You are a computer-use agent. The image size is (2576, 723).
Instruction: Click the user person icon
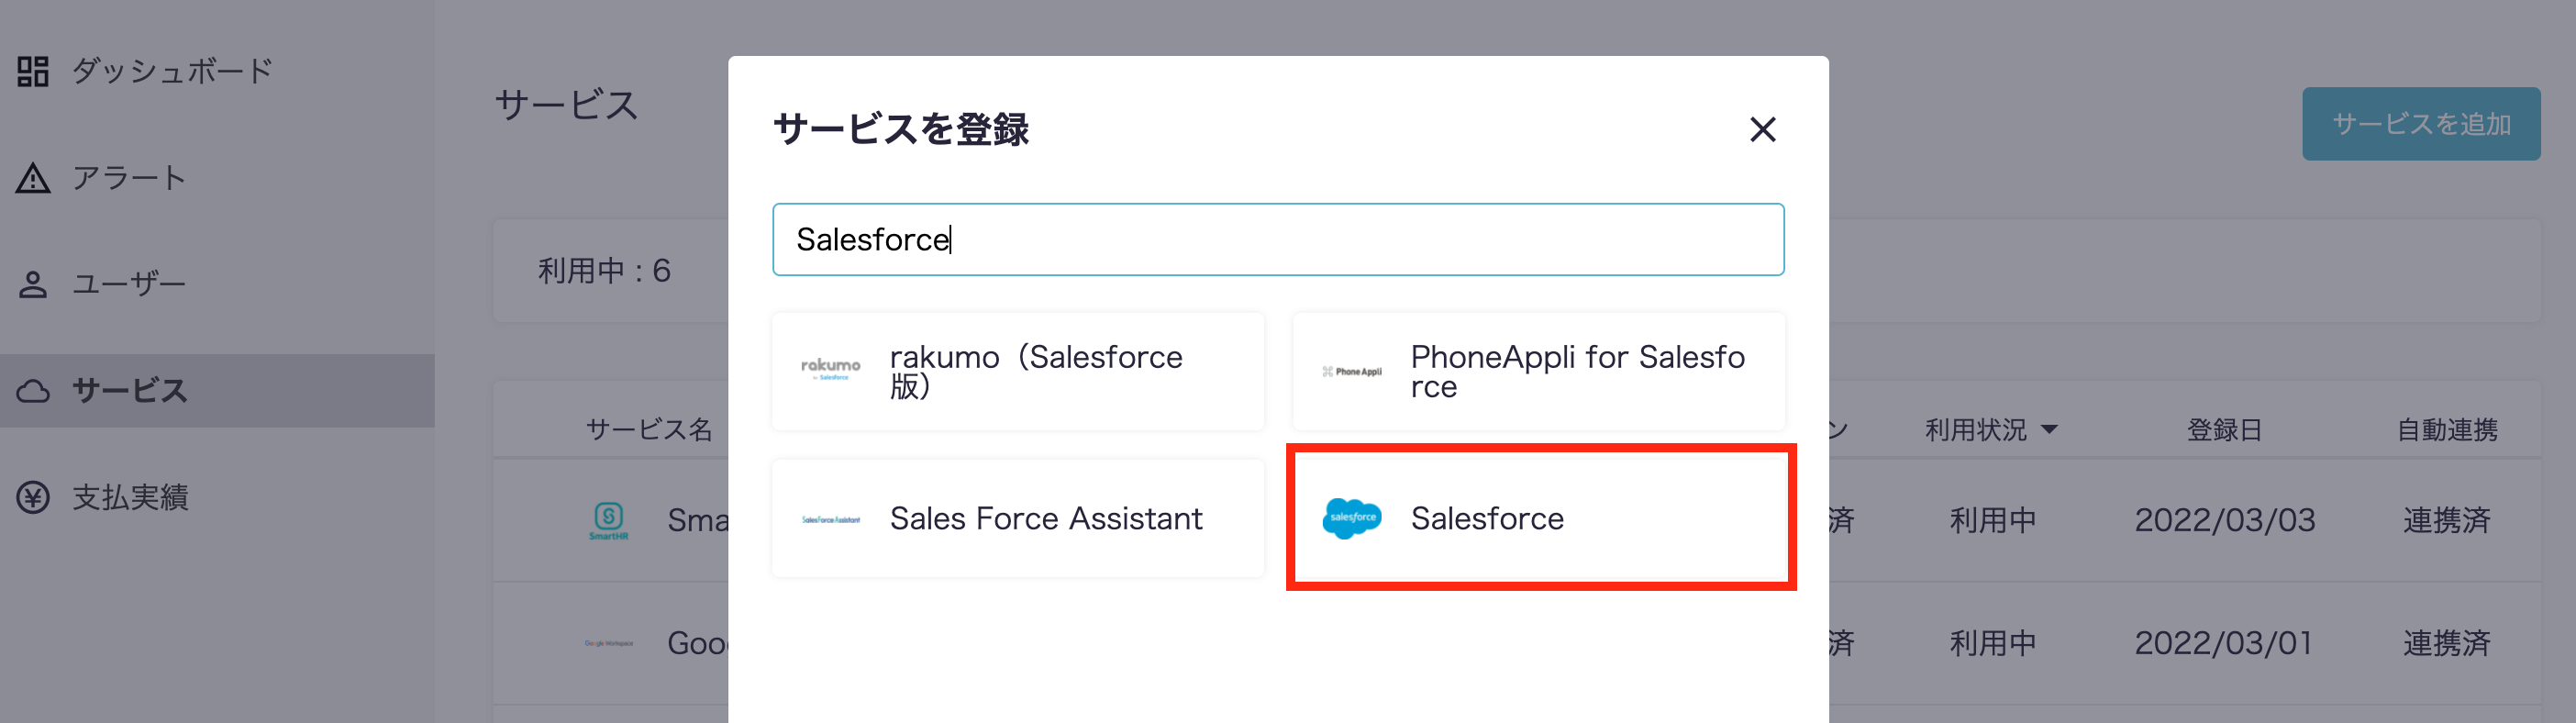tap(33, 285)
